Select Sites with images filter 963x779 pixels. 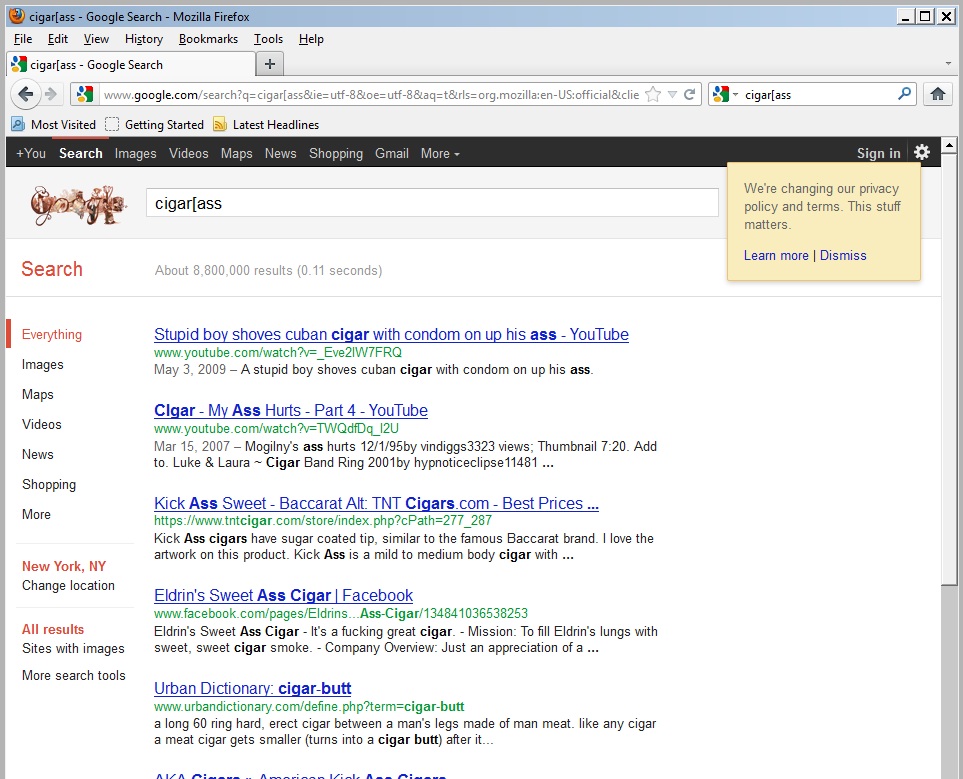(x=73, y=649)
